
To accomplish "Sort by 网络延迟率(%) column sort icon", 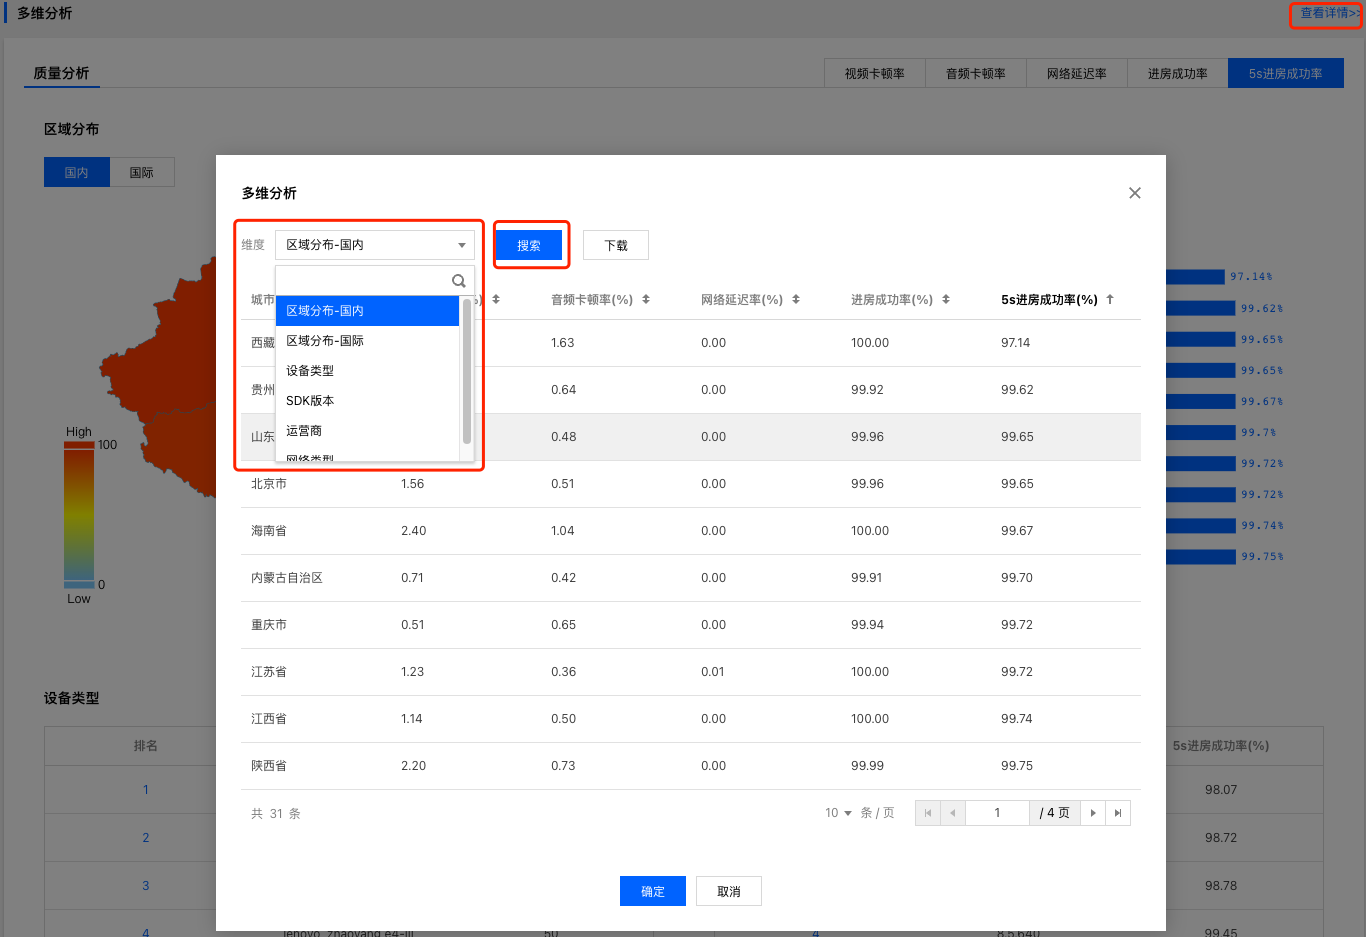I will click(x=796, y=300).
